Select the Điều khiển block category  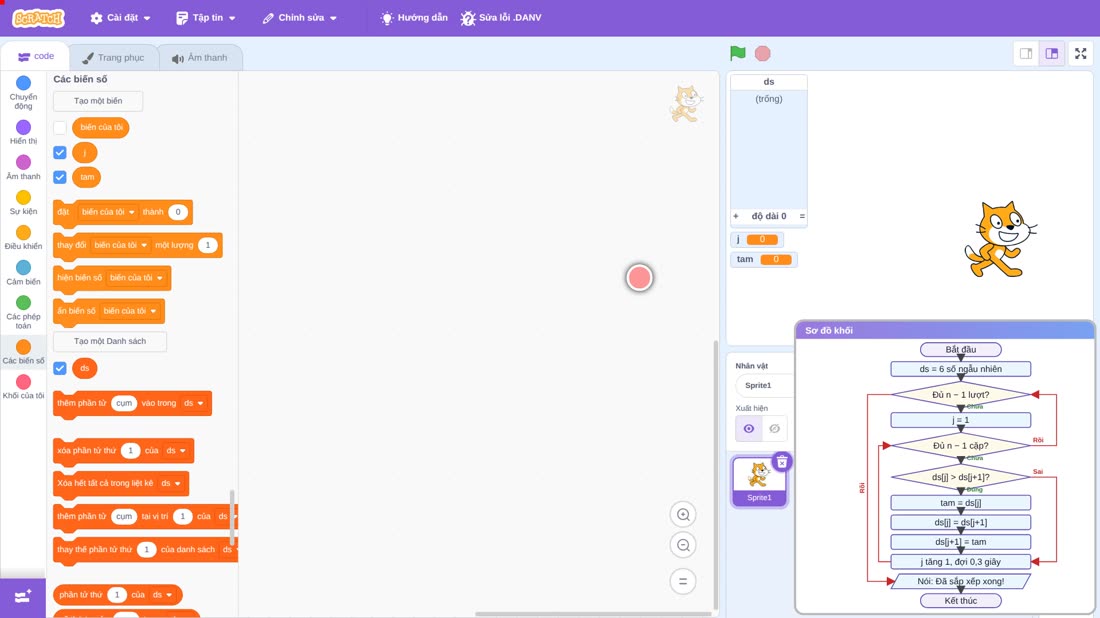pyautogui.click(x=23, y=237)
